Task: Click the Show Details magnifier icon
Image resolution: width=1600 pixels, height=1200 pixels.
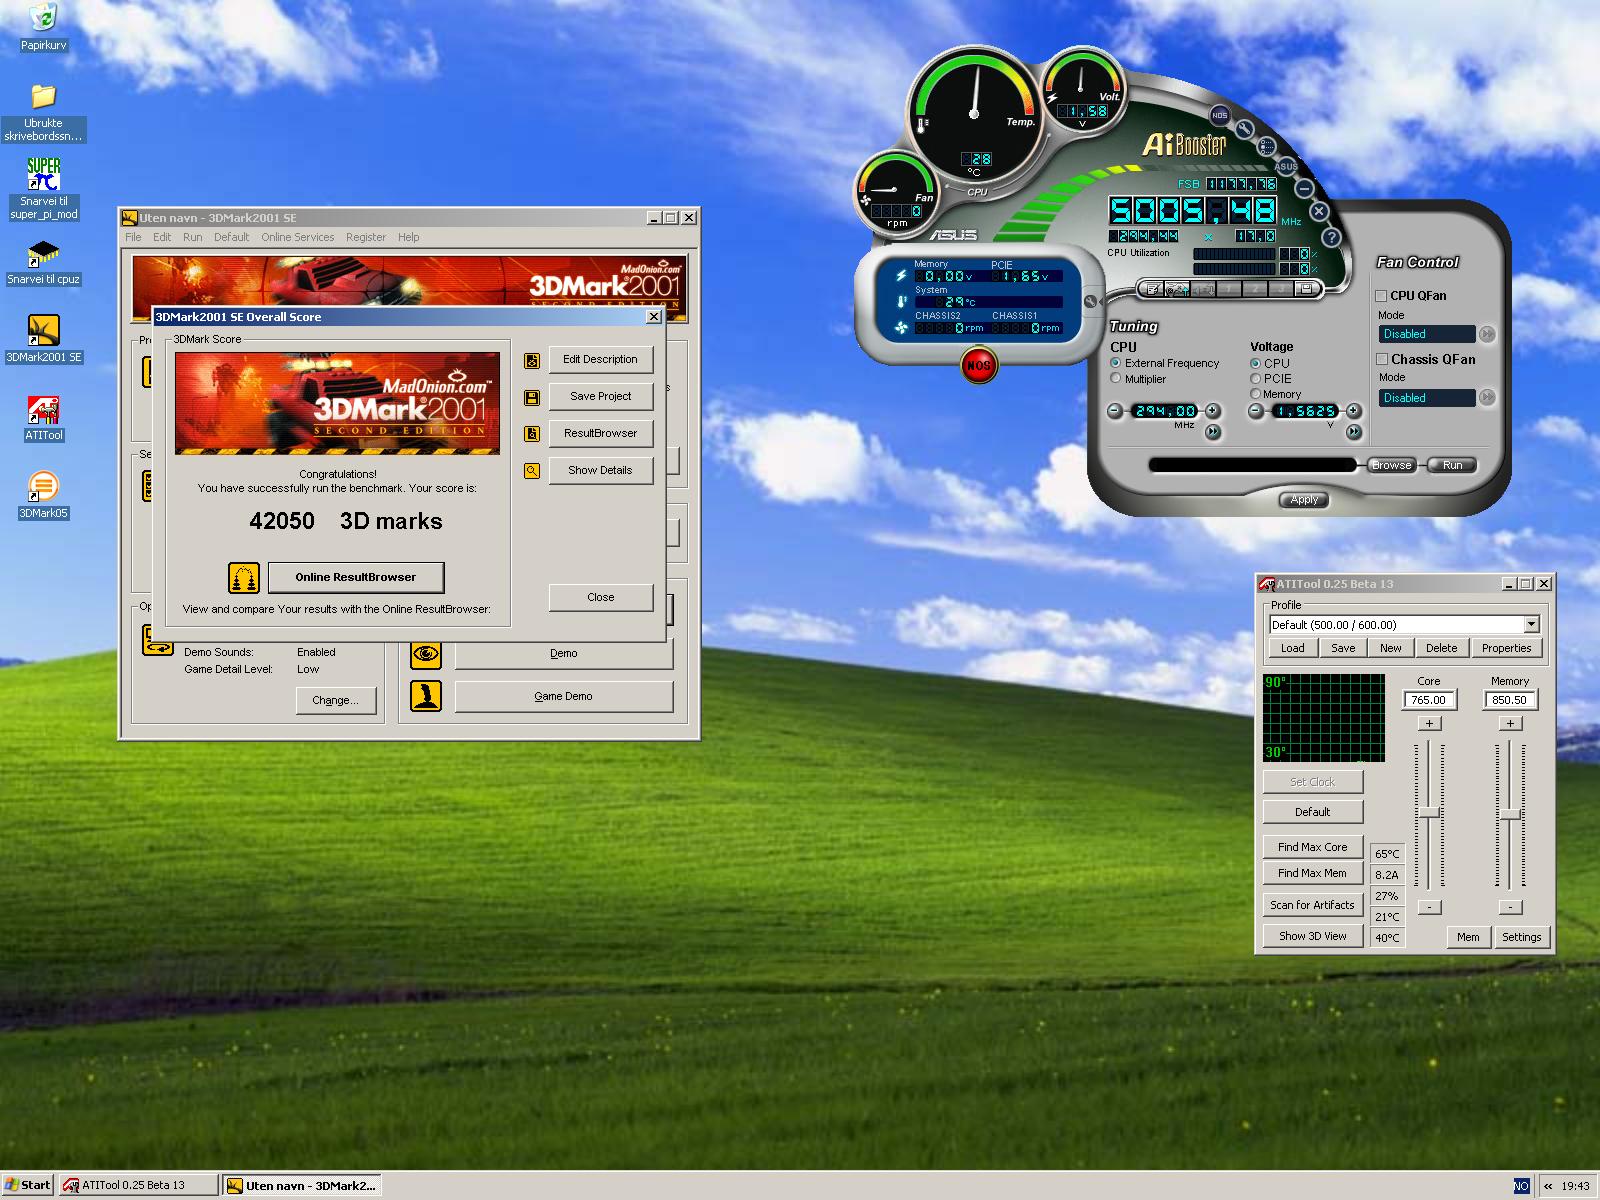Action: coord(532,471)
